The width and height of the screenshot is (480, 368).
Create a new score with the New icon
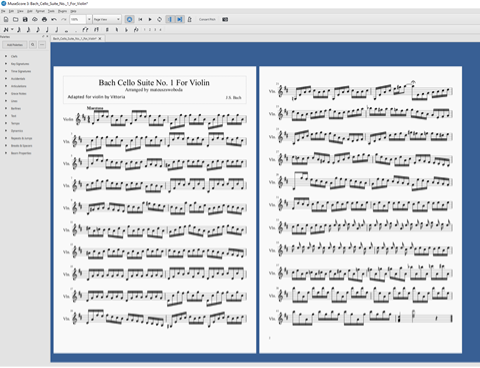pos(6,19)
